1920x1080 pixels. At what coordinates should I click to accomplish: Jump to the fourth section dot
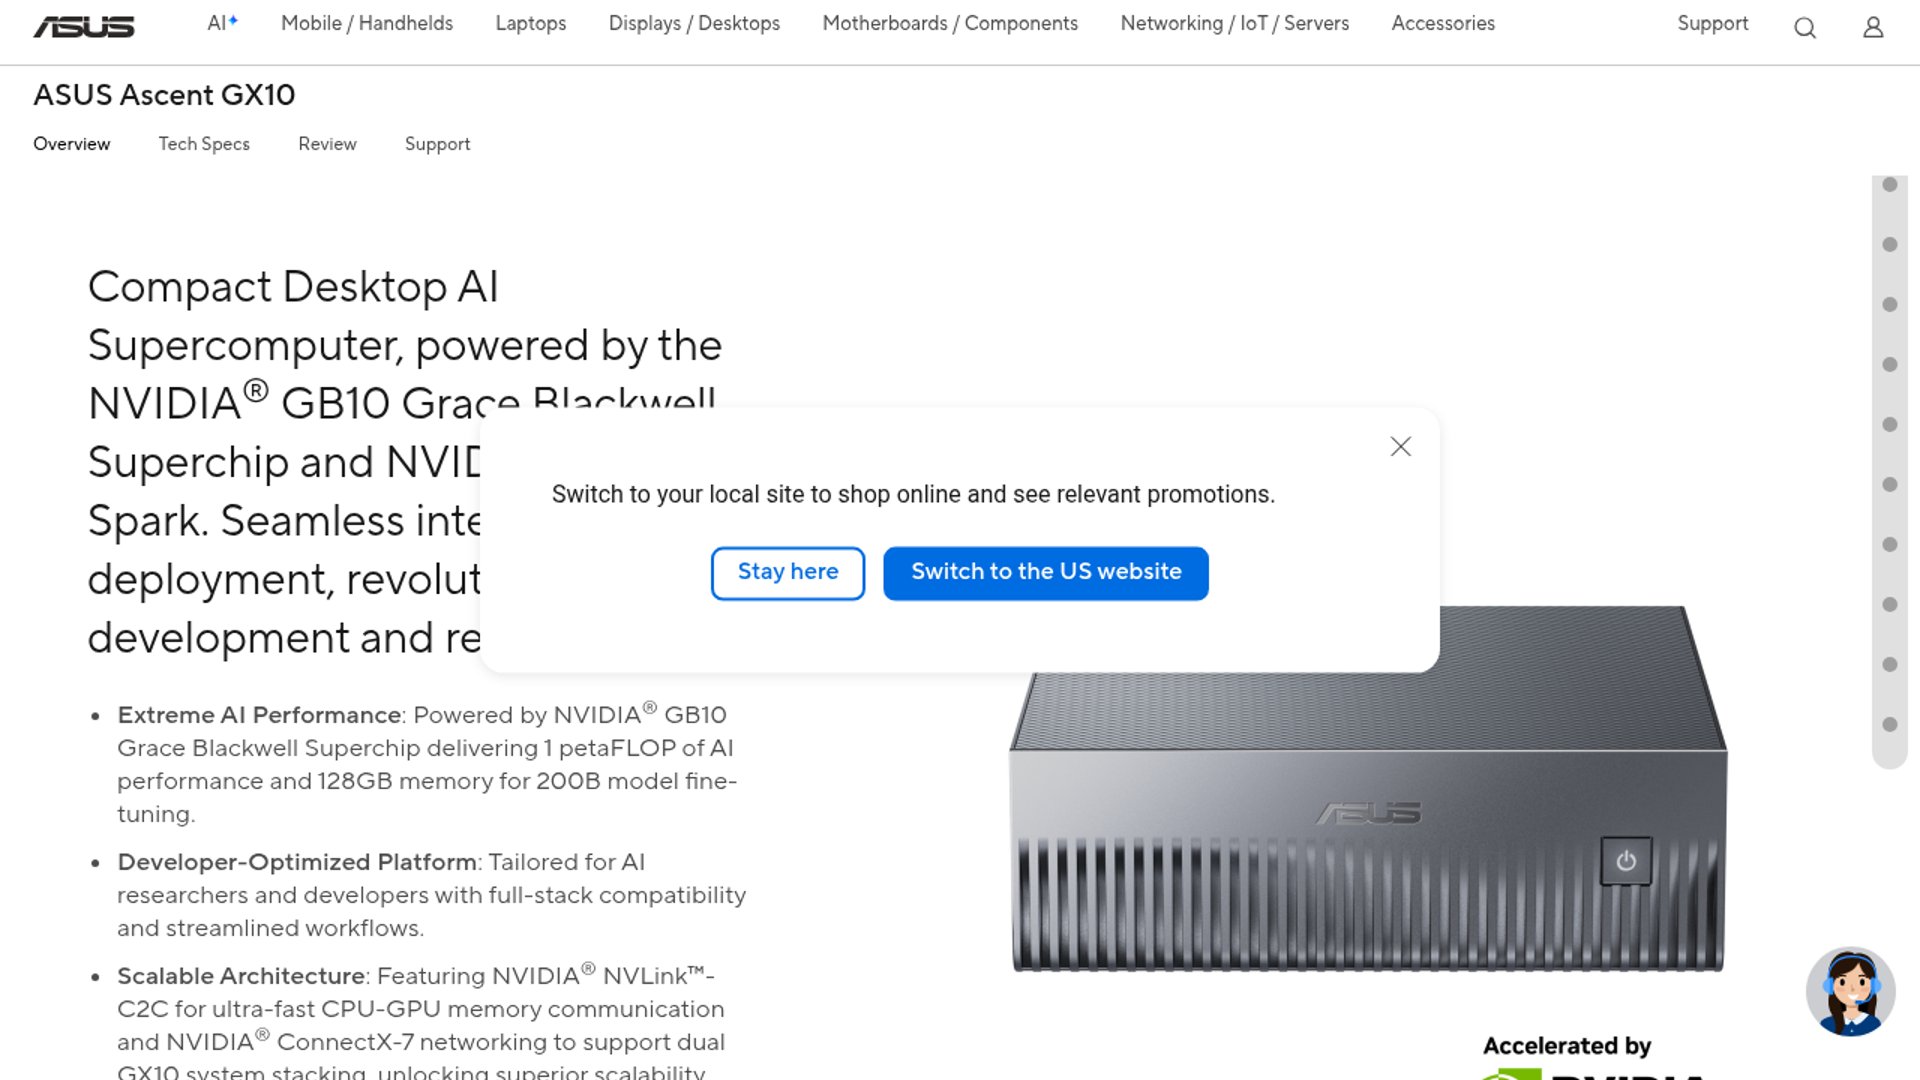tap(1890, 365)
